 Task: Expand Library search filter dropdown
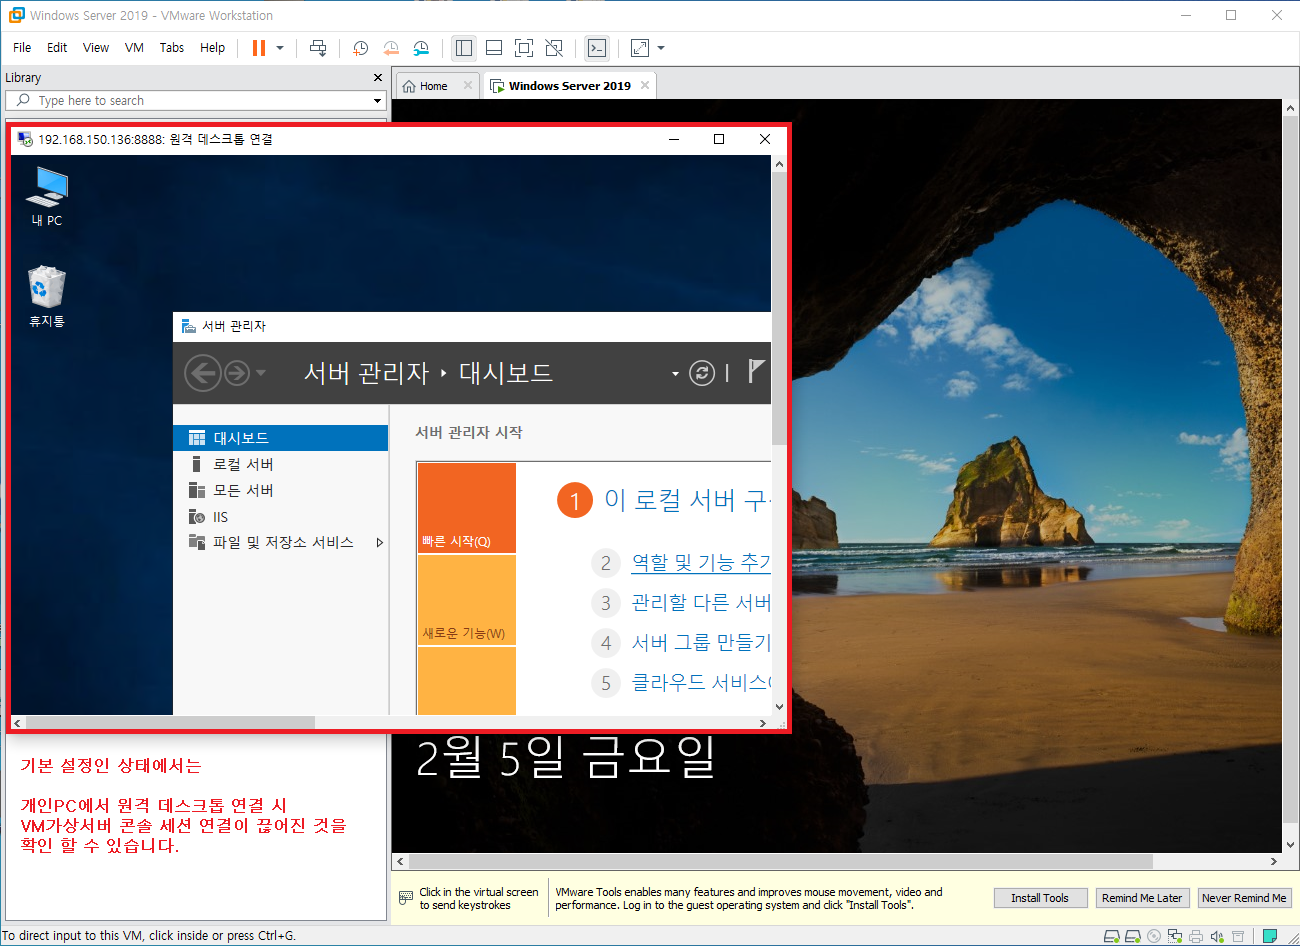(377, 101)
